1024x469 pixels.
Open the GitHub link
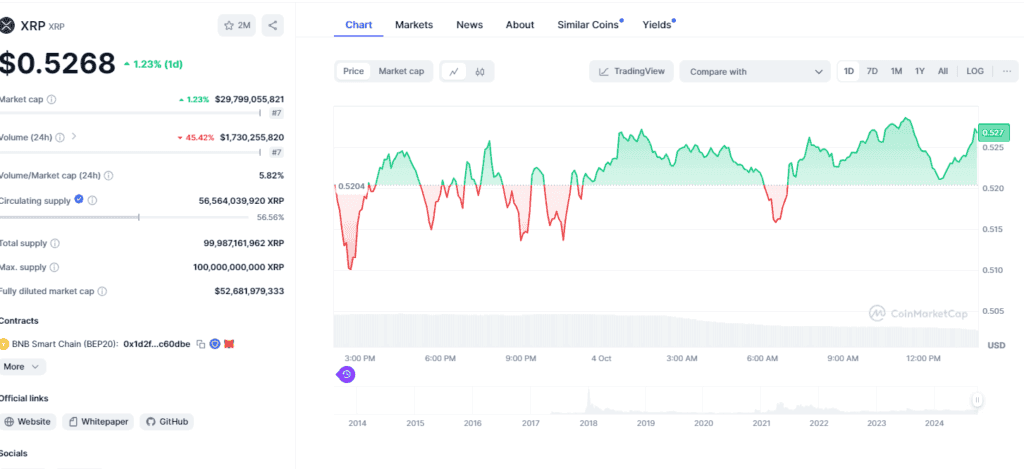click(167, 422)
